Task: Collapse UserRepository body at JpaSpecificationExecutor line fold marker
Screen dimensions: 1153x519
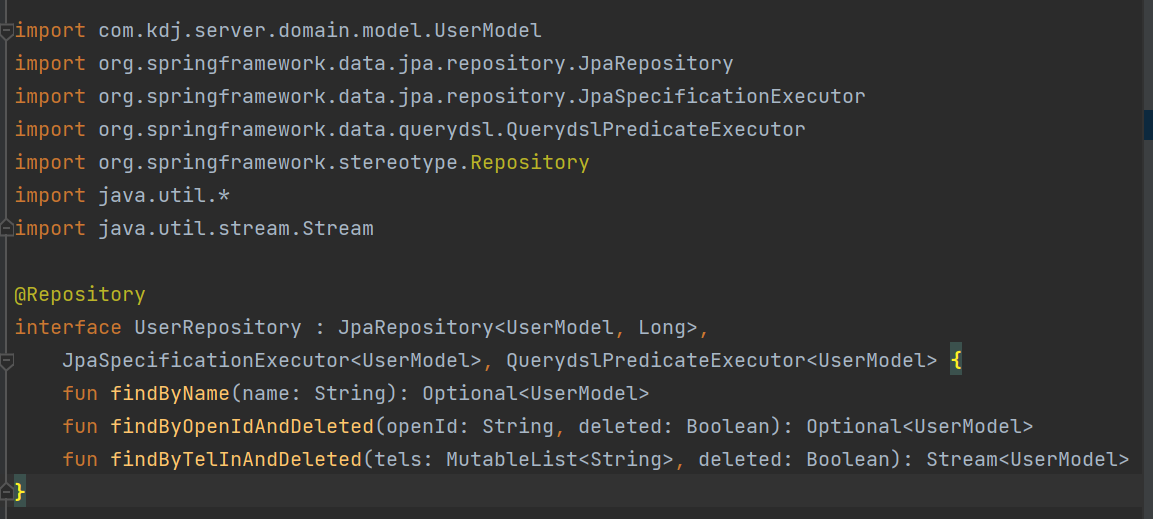Action: [7, 361]
